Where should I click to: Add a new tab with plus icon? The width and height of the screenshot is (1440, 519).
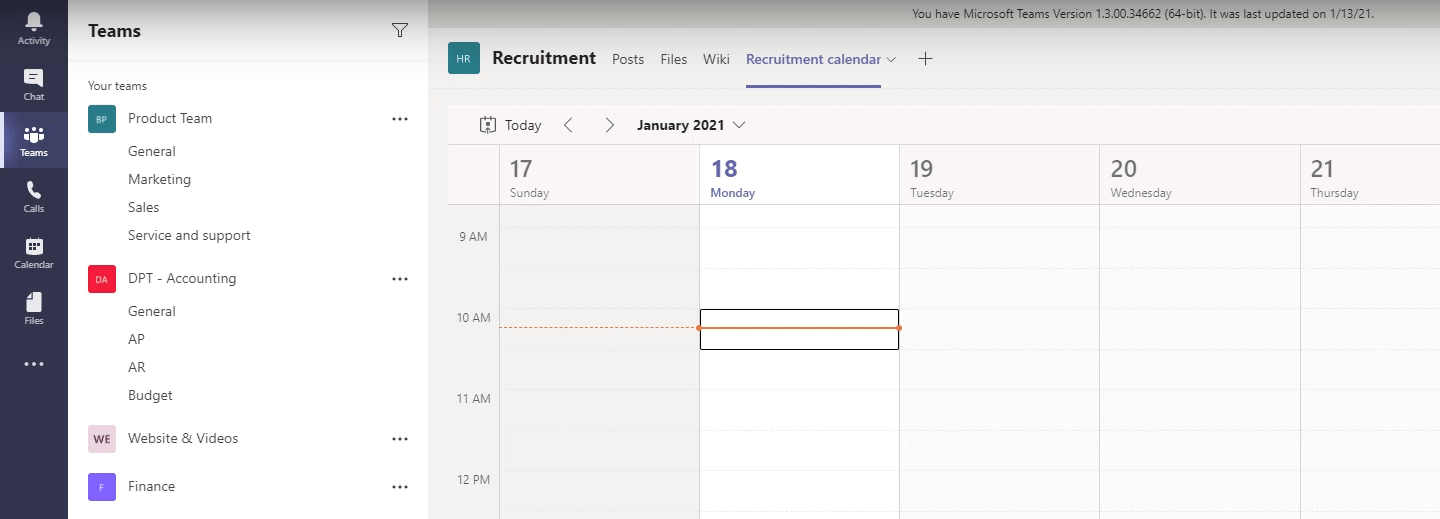[925, 58]
